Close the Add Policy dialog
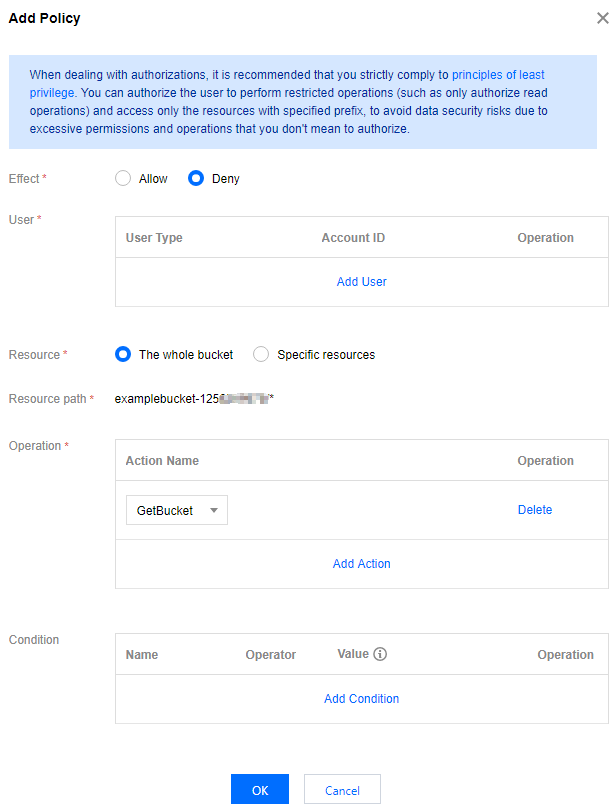Screen dimensions: 614x812 pos(601,19)
